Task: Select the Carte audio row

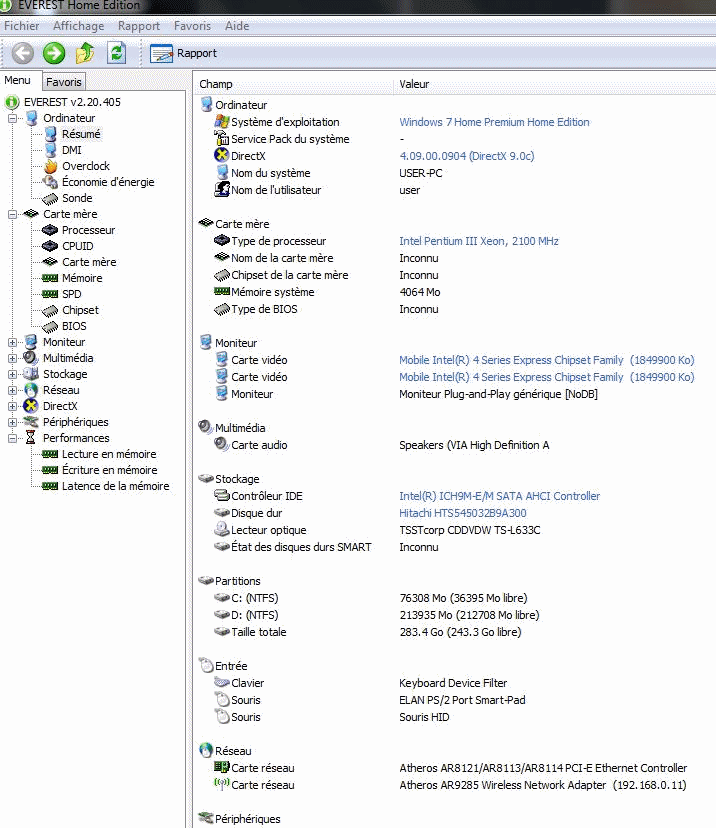Action: (454, 445)
